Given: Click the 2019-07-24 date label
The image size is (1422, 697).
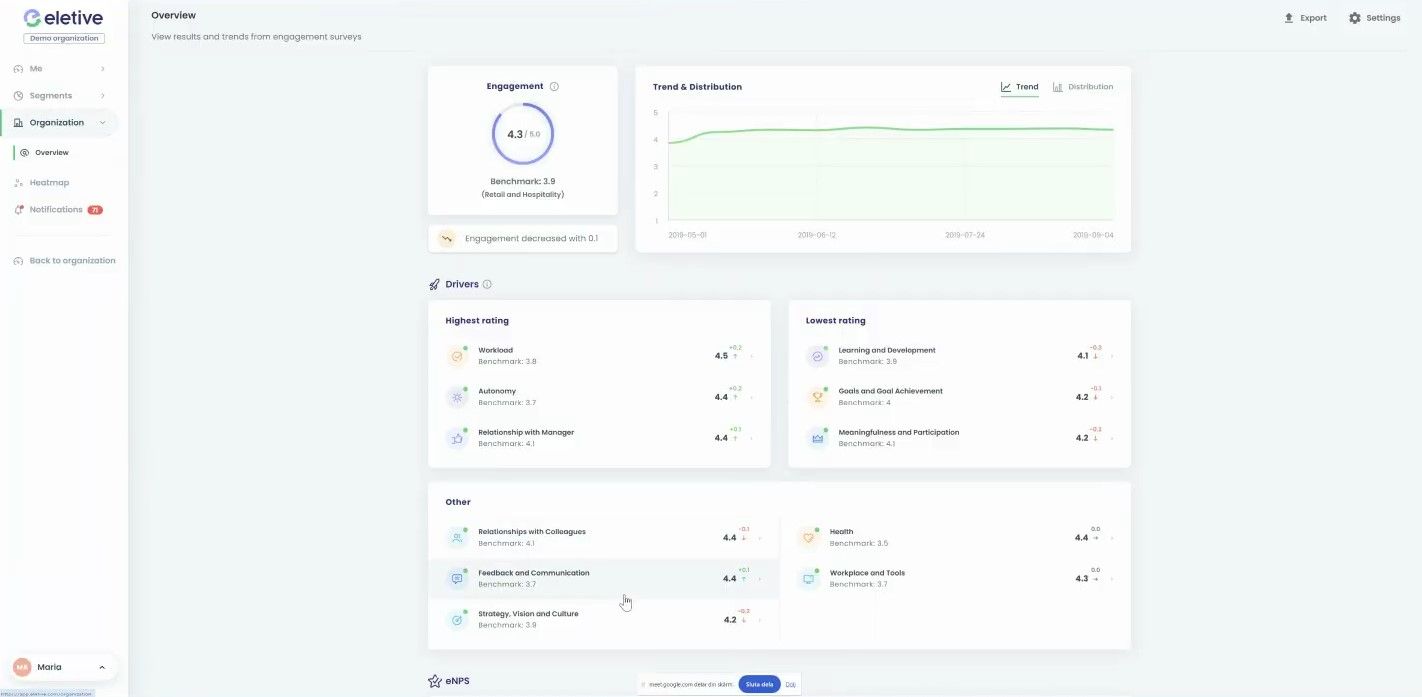Looking at the screenshot, I should (966, 236).
